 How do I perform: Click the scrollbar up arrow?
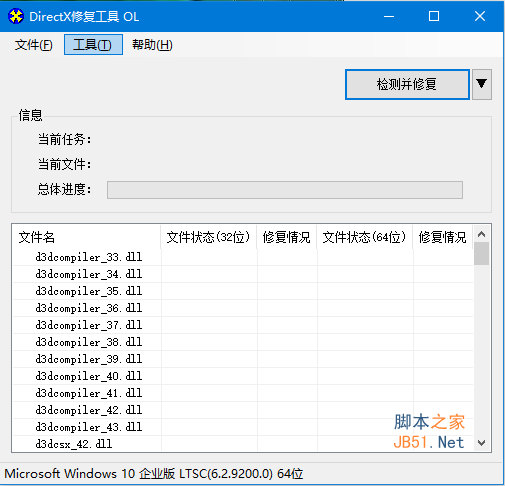481,234
